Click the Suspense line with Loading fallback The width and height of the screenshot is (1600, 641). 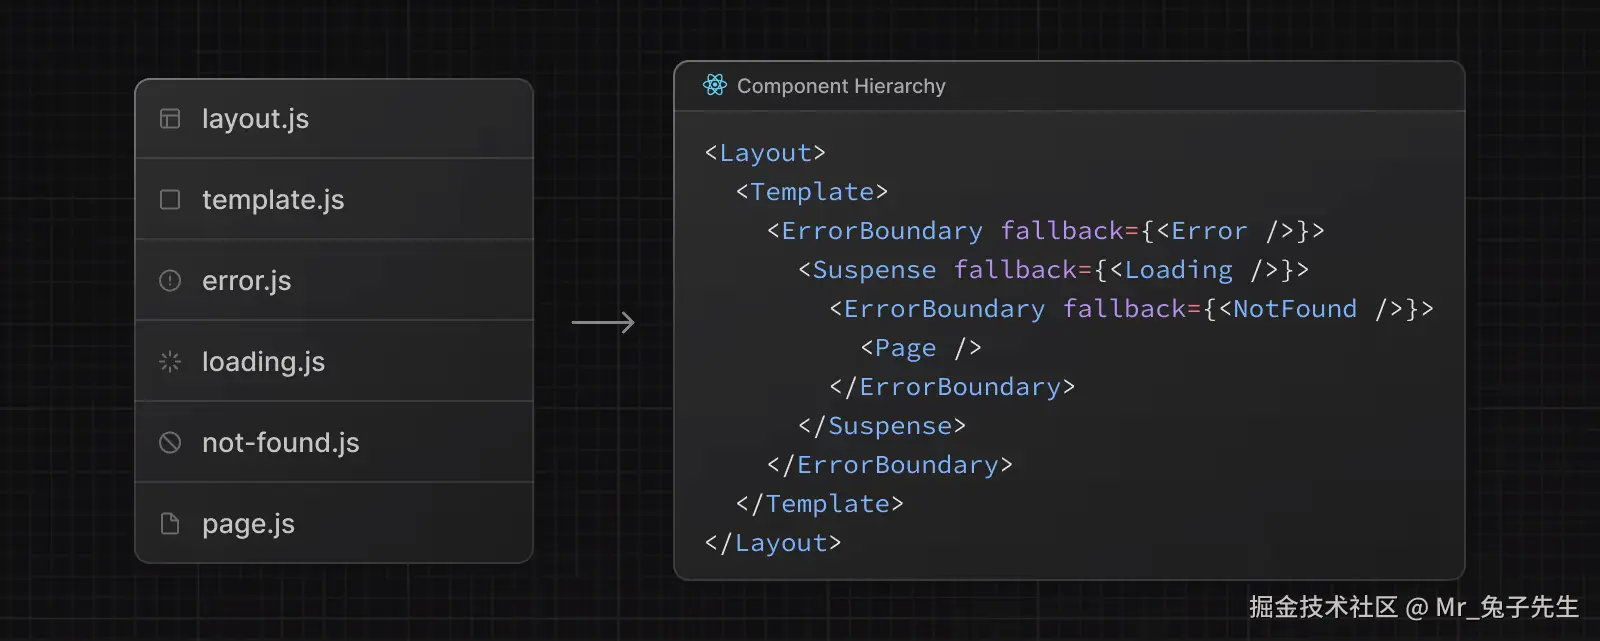tap(1054, 270)
